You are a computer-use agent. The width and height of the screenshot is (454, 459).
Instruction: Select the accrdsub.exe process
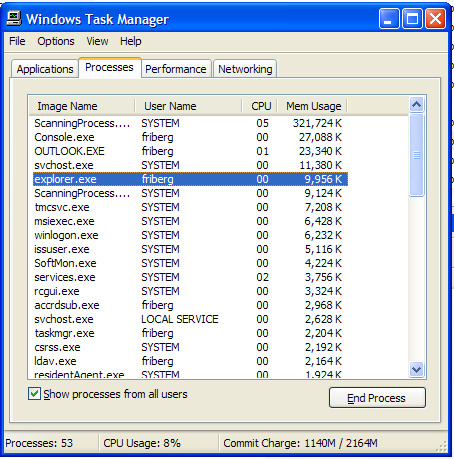(190, 305)
